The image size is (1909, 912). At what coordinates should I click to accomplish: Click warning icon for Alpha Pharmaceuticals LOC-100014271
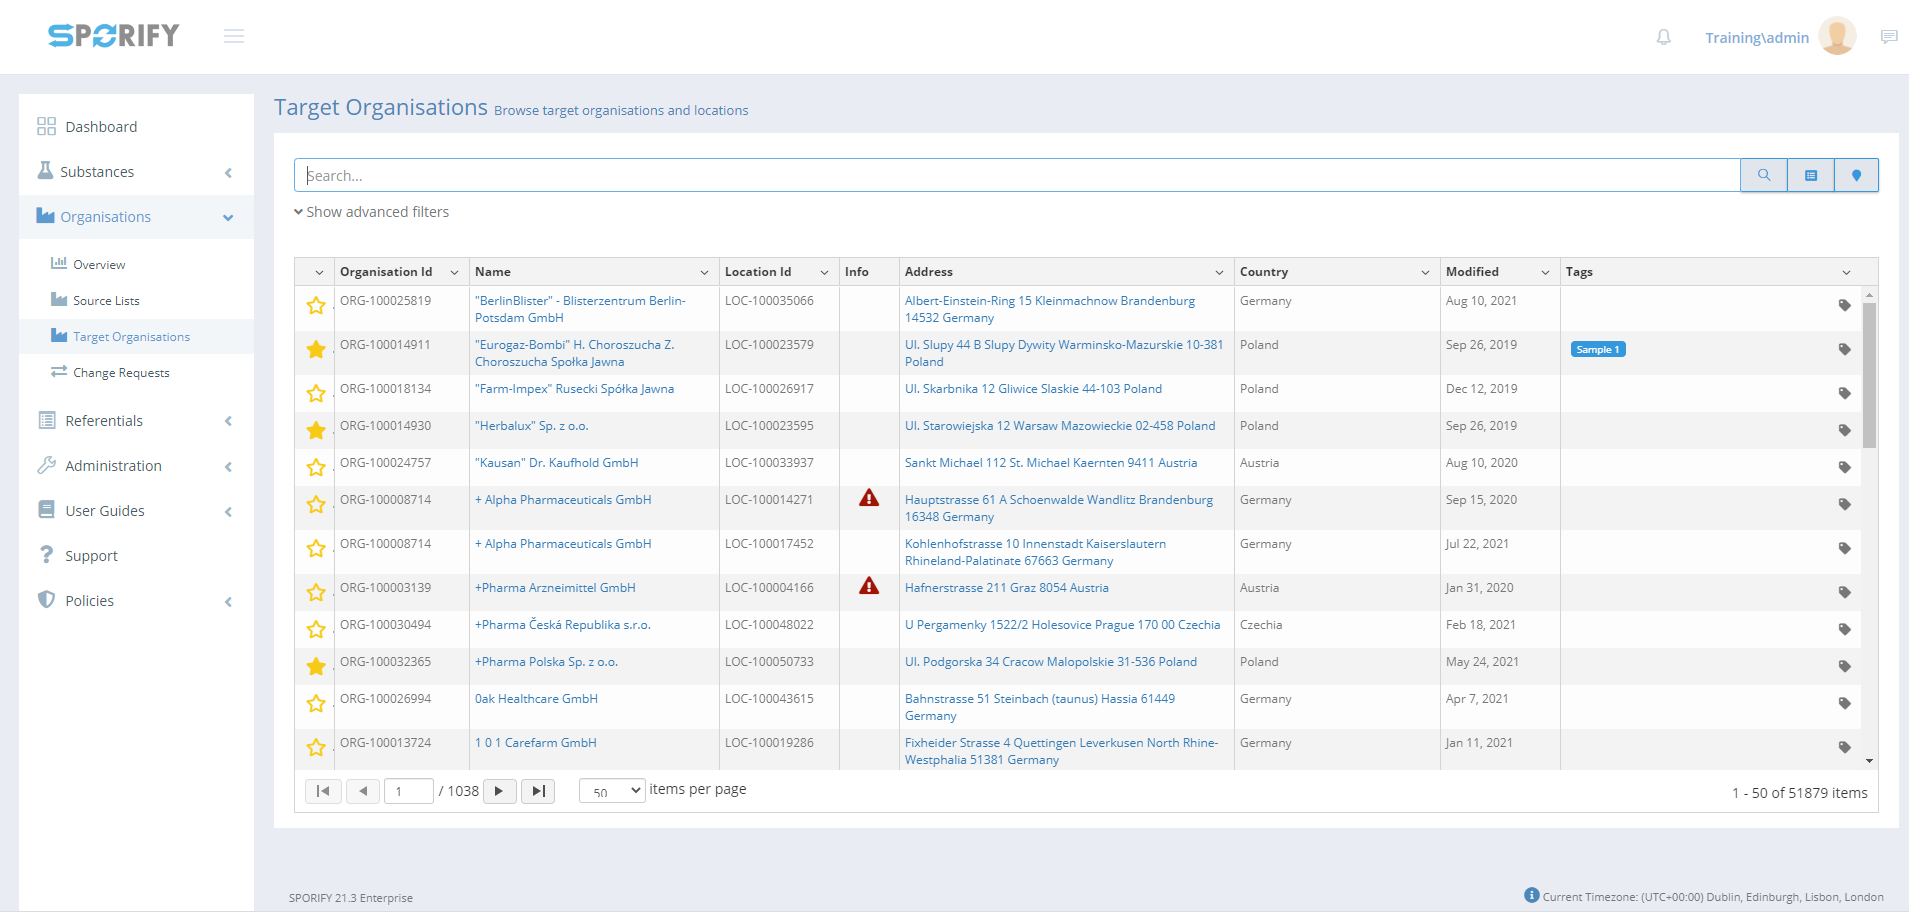pos(868,498)
